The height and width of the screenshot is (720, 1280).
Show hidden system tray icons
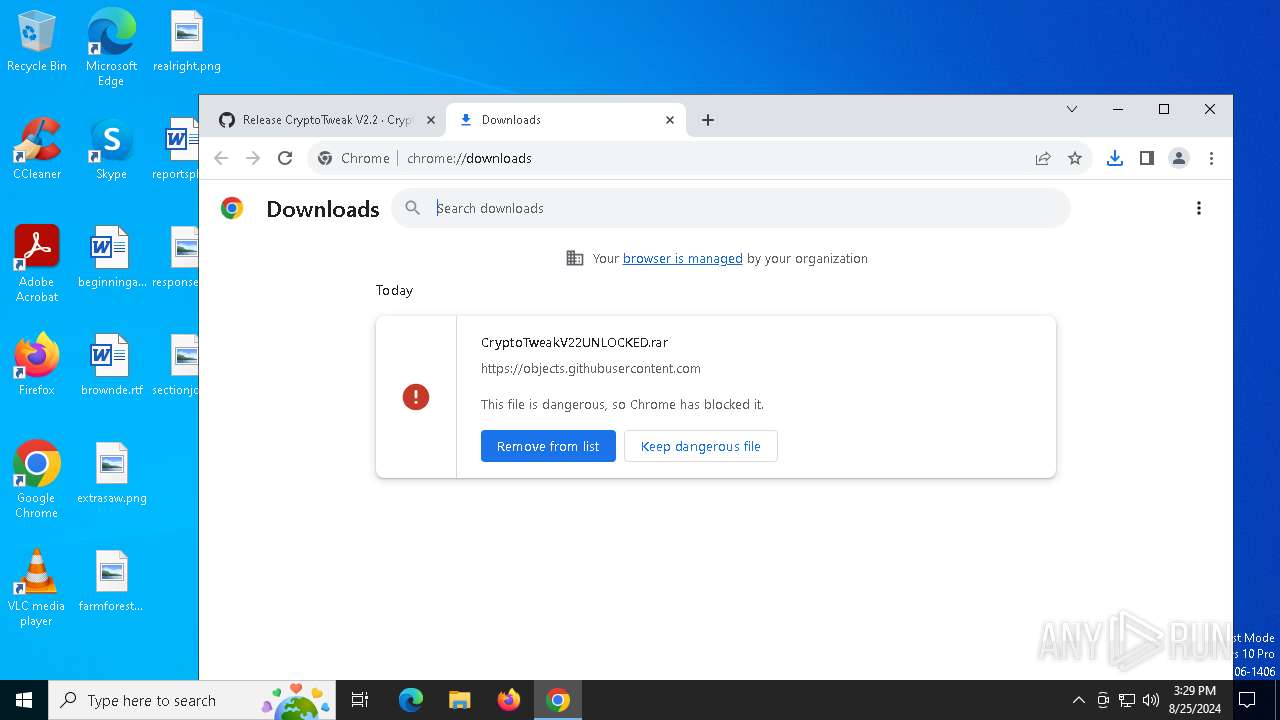point(1078,700)
